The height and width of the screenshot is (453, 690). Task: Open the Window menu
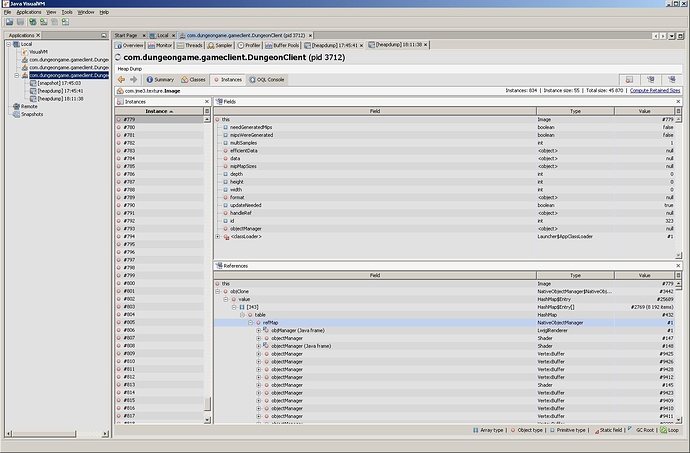tap(86, 12)
